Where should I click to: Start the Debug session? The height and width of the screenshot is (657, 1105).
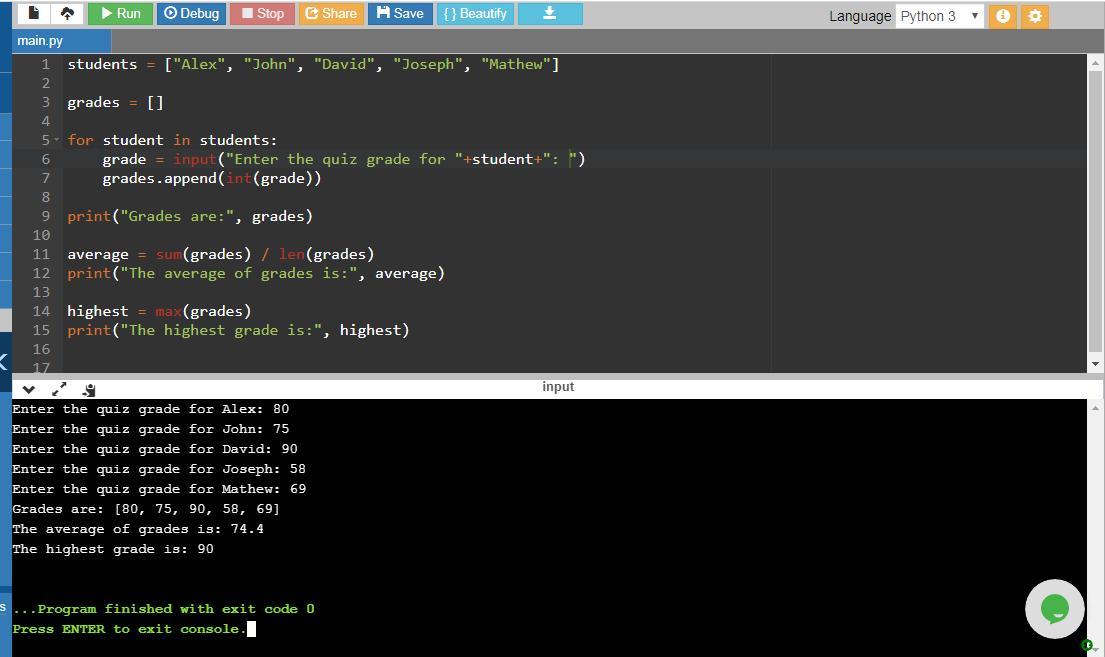[x=191, y=14]
